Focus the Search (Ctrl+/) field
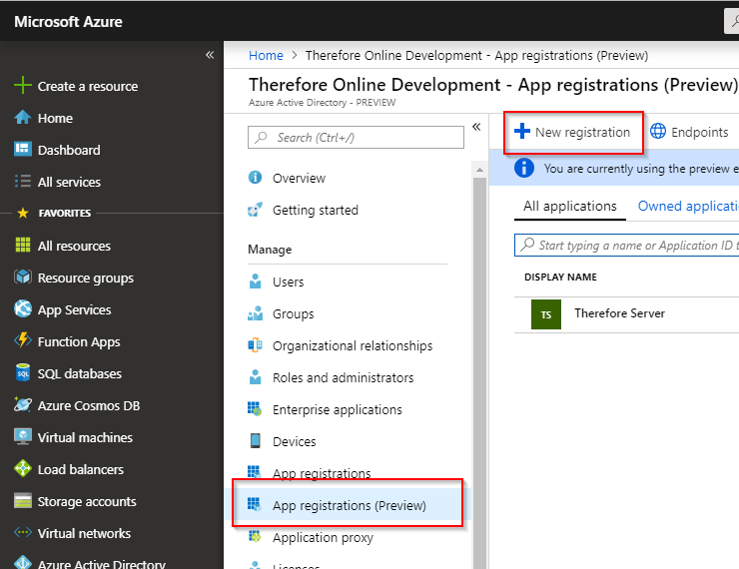The width and height of the screenshot is (739, 569). (356, 137)
